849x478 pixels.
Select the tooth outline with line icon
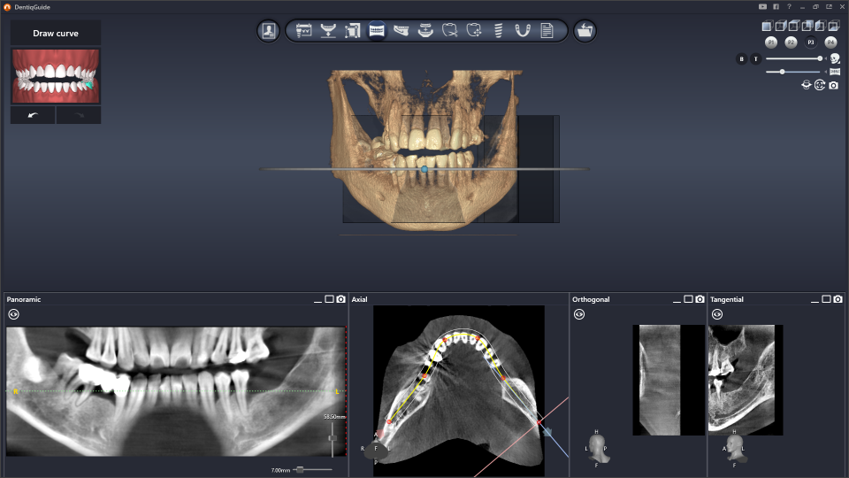(450, 30)
